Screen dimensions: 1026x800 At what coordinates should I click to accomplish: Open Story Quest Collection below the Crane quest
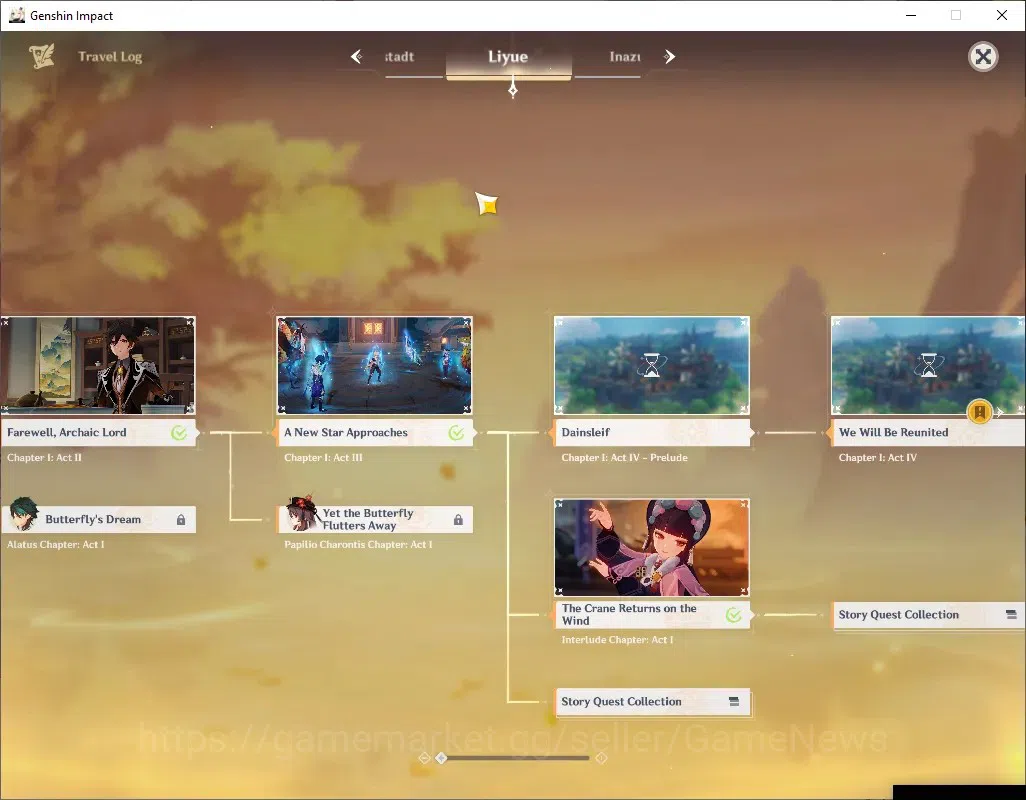(x=652, y=702)
